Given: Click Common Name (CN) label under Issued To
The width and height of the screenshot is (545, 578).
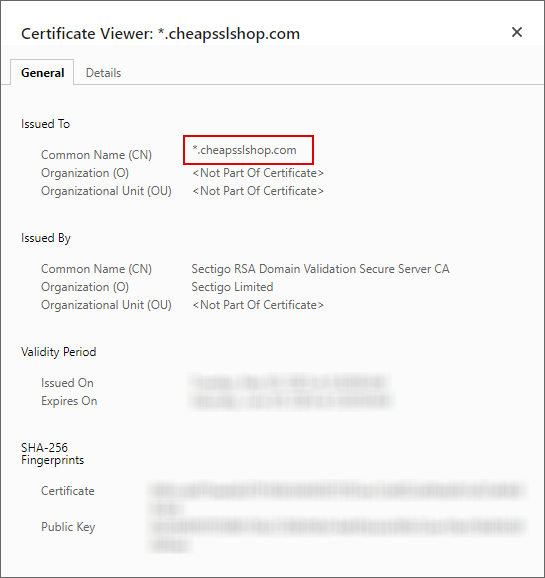Looking at the screenshot, I should [96, 155].
